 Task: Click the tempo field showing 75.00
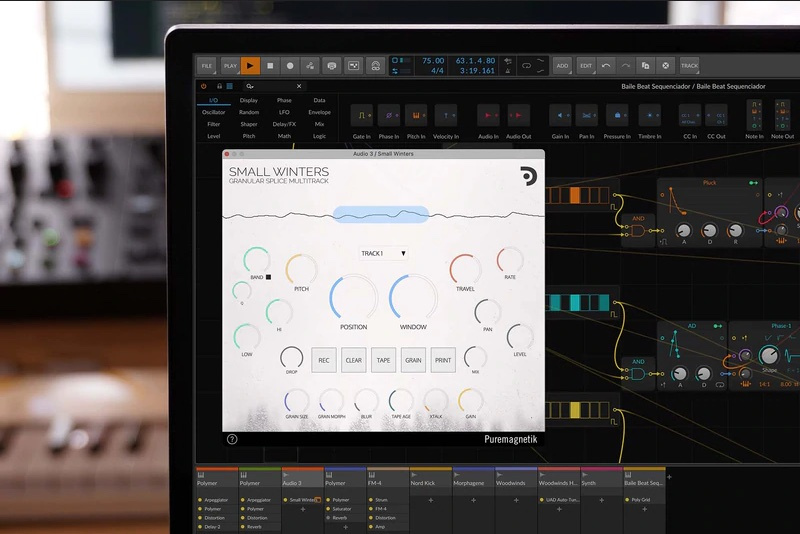pyautogui.click(x=433, y=61)
